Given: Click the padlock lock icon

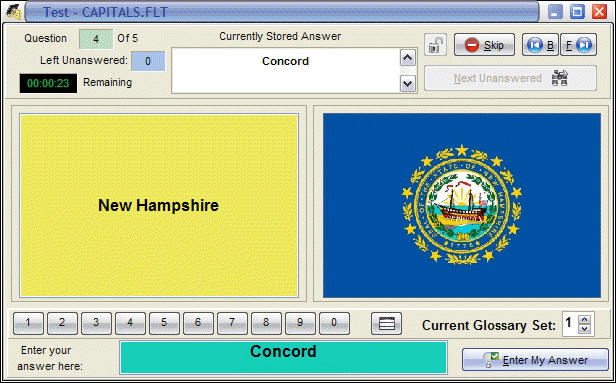Looking at the screenshot, I should tap(435, 45).
